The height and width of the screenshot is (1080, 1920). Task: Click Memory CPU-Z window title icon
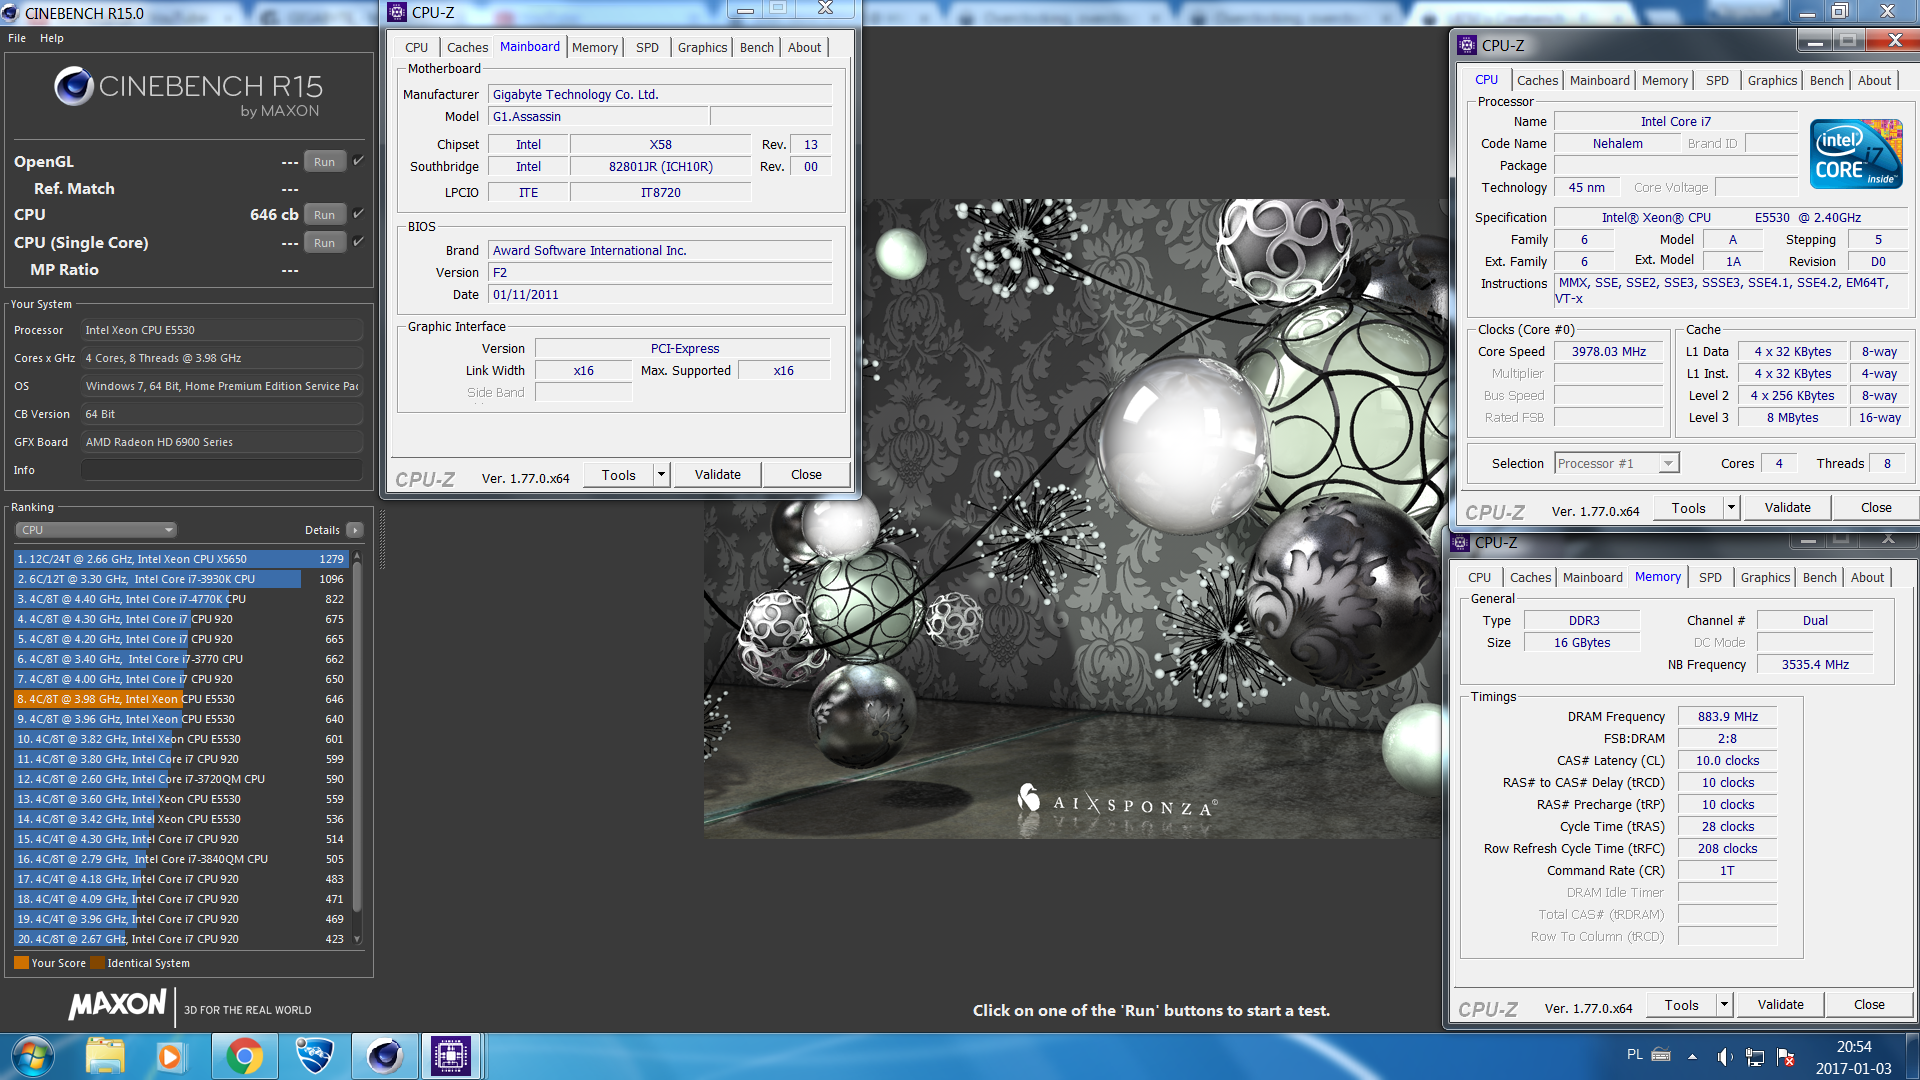[1460, 542]
